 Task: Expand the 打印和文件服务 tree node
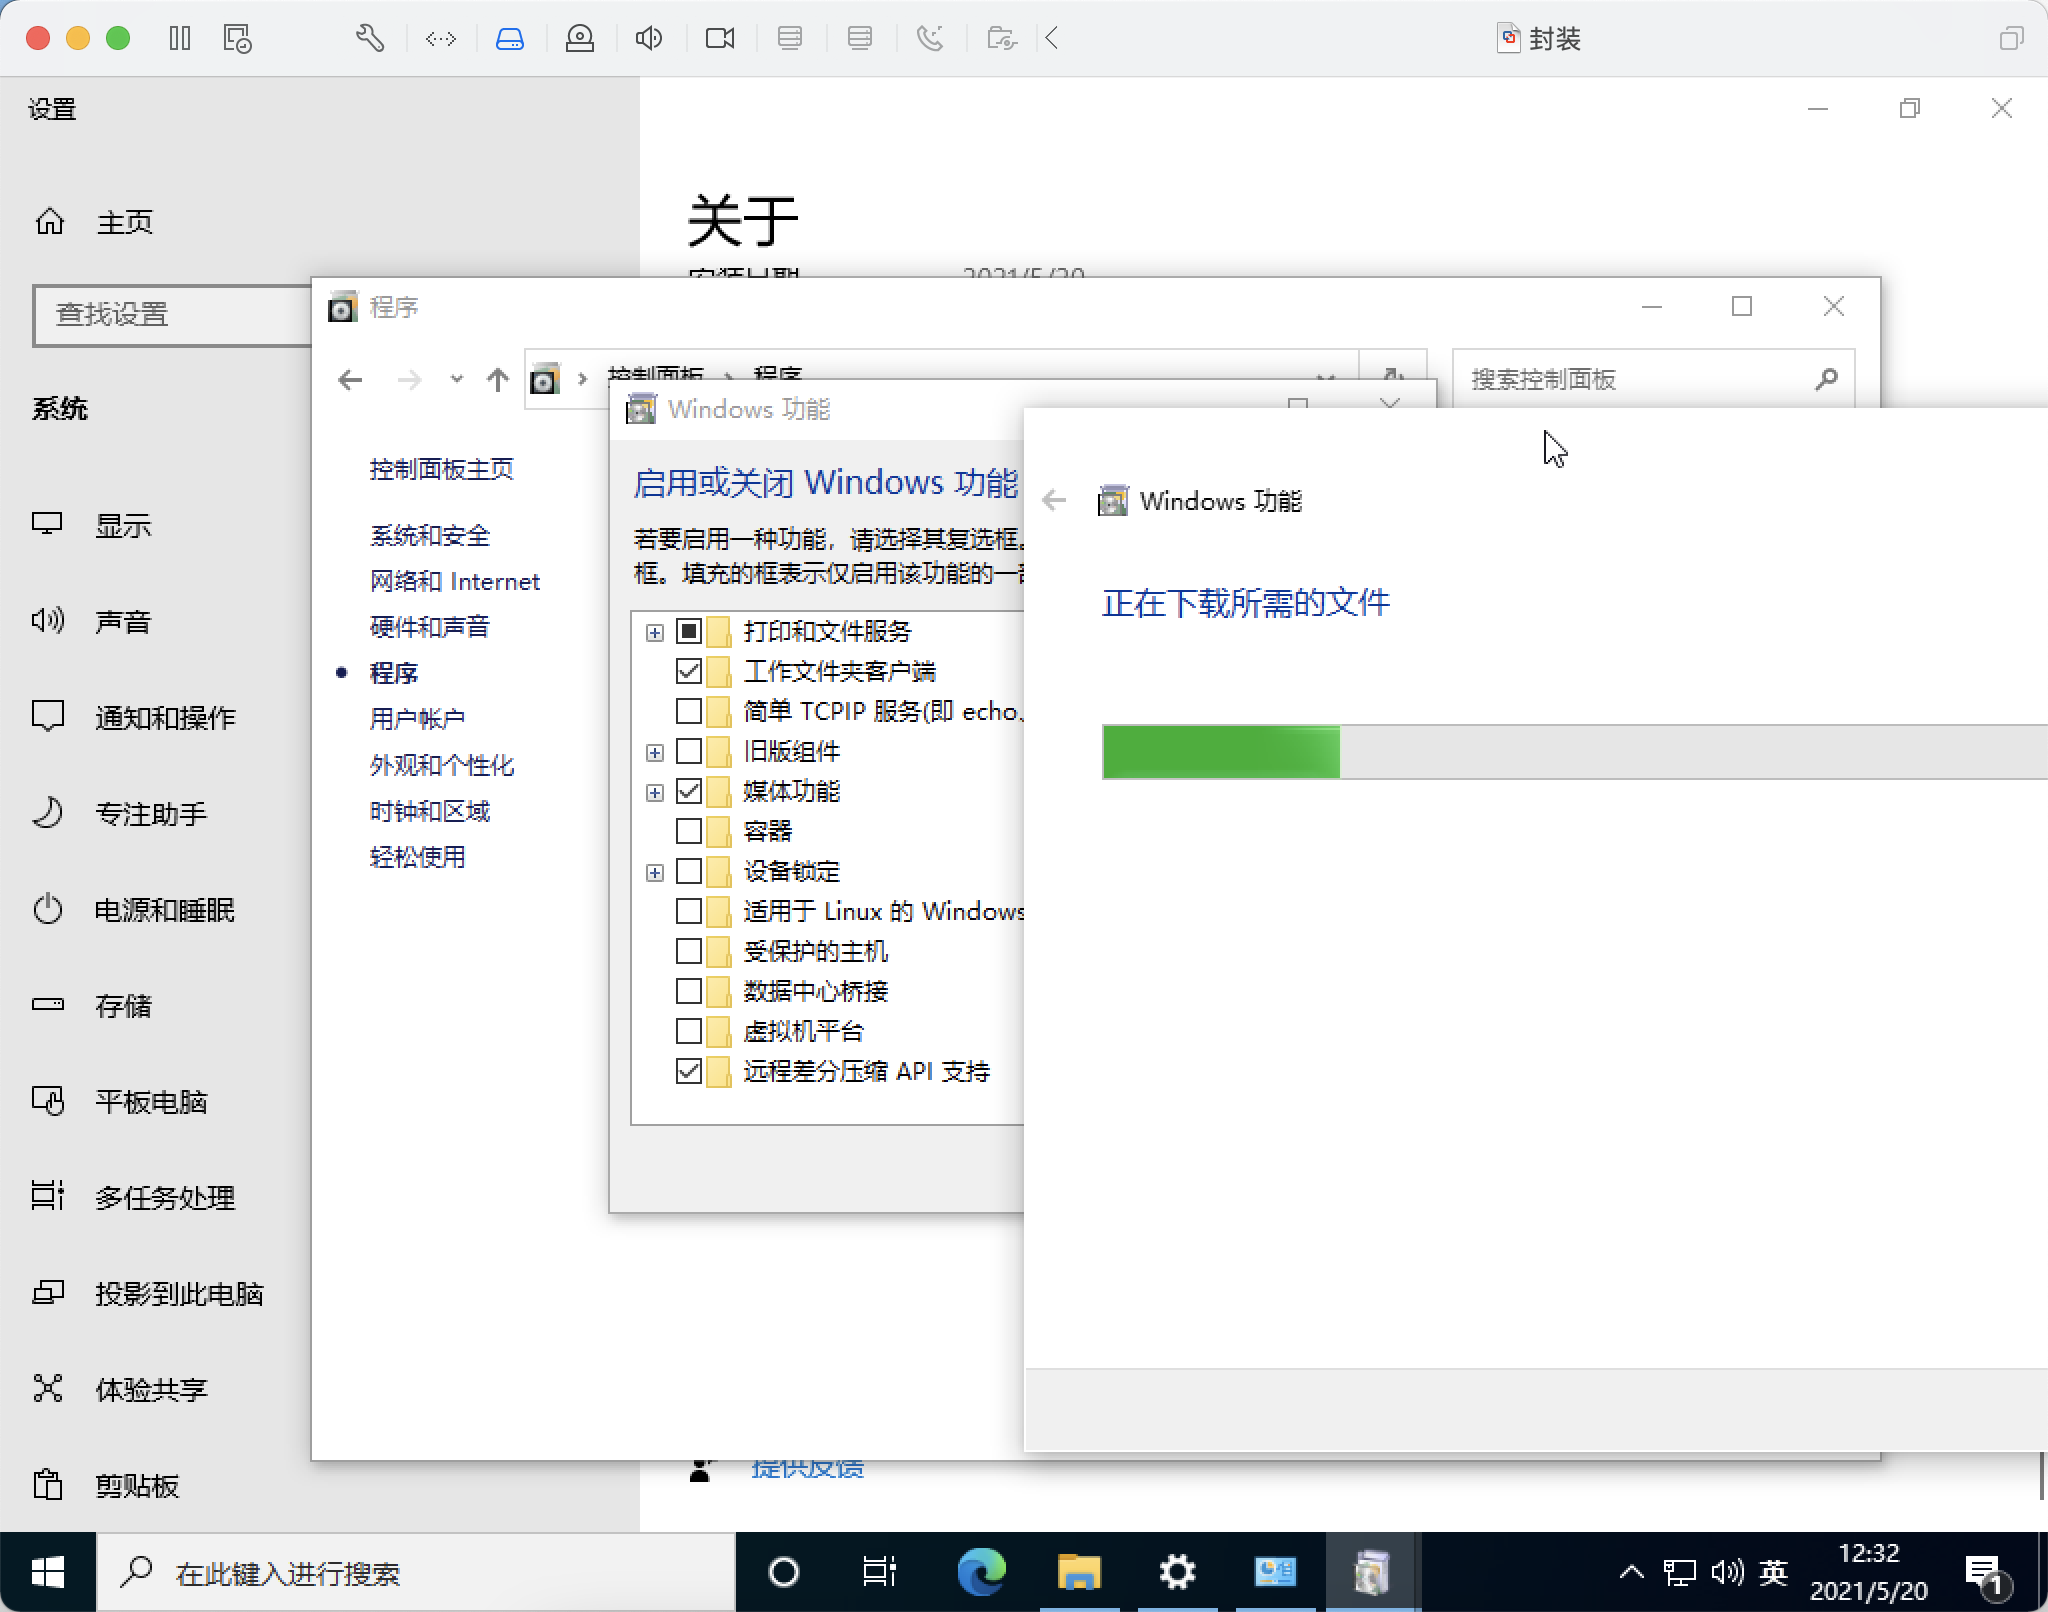tap(655, 632)
